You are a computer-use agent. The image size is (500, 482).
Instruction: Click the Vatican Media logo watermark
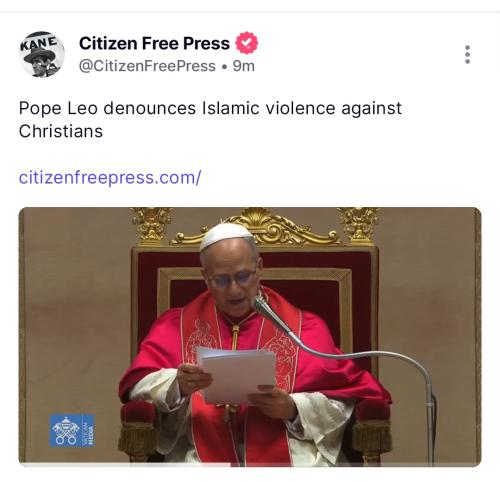click(x=72, y=430)
